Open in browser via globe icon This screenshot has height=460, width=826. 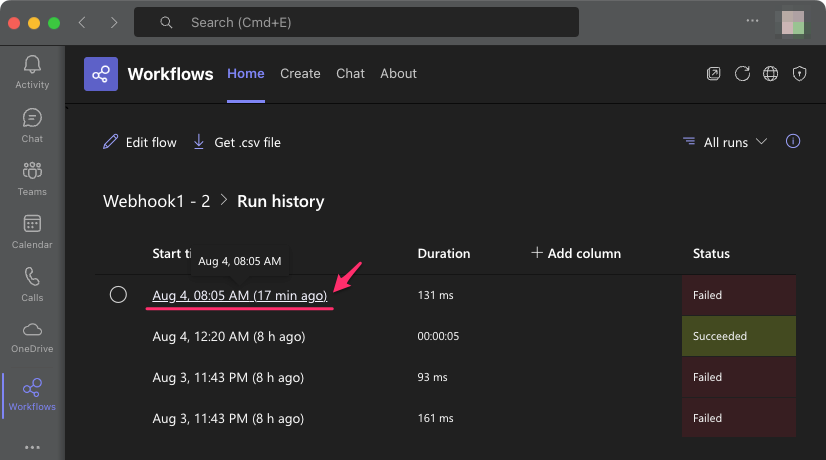click(771, 73)
